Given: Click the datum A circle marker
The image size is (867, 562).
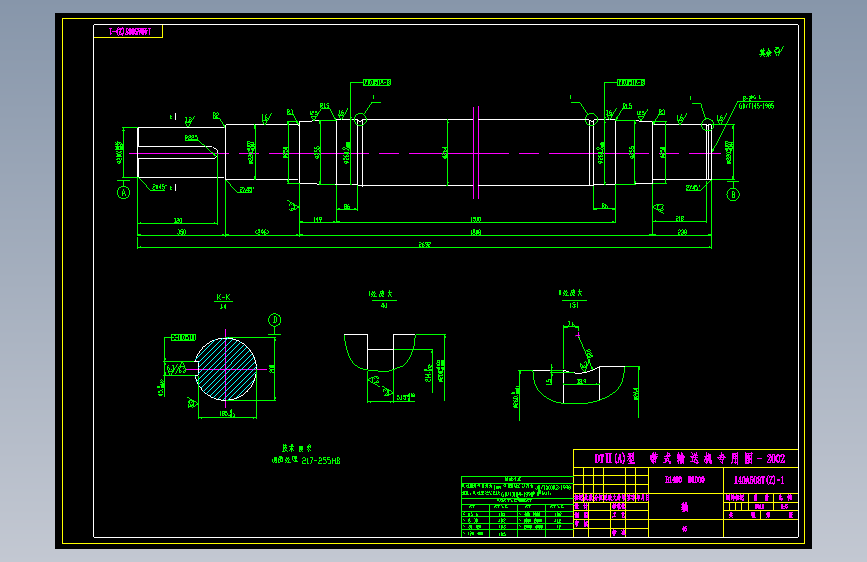Looking at the screenshot, I should 123,192.
